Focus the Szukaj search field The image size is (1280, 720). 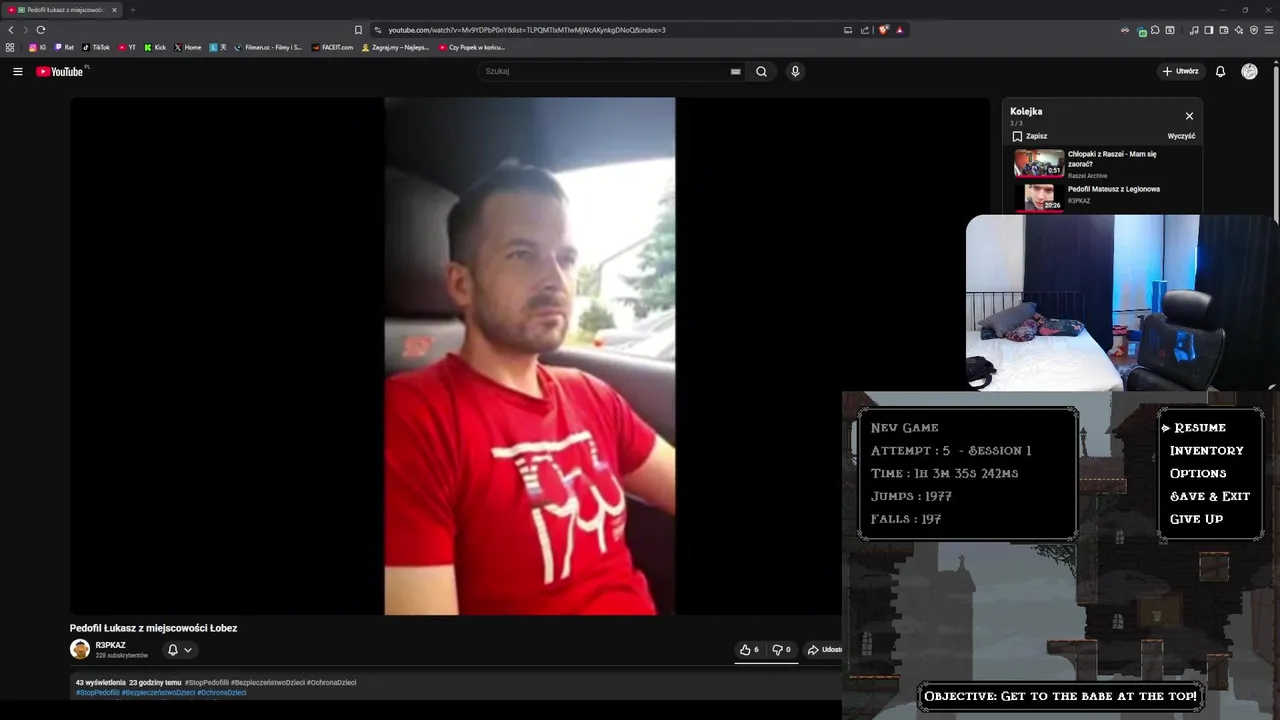click(x=604, y=72)
